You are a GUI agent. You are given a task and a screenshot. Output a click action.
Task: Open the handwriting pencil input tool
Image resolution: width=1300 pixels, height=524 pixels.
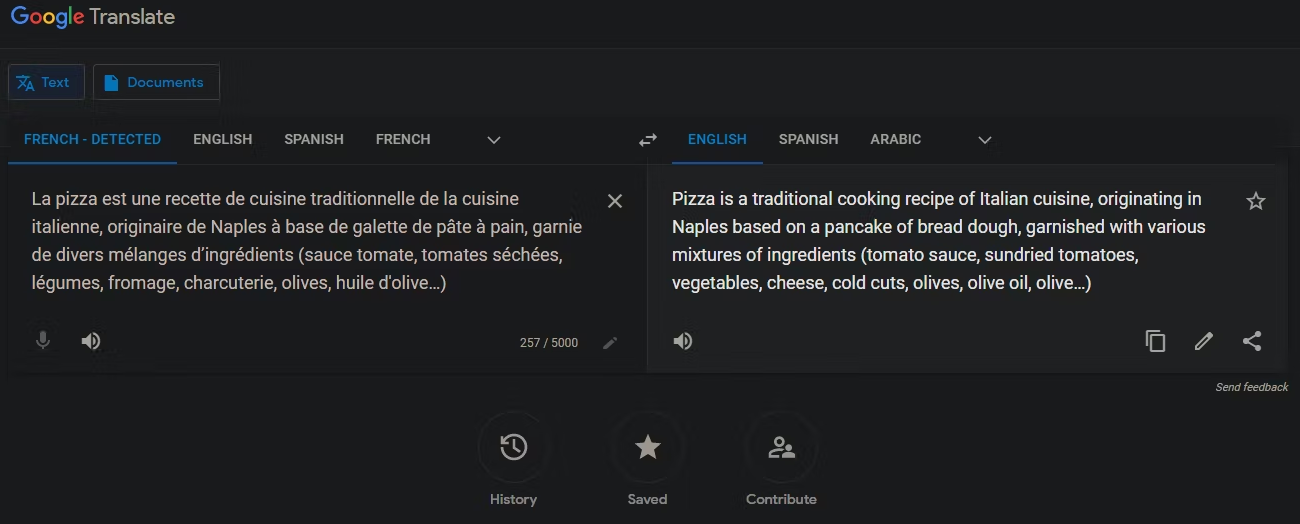click(x=610, y=343)
